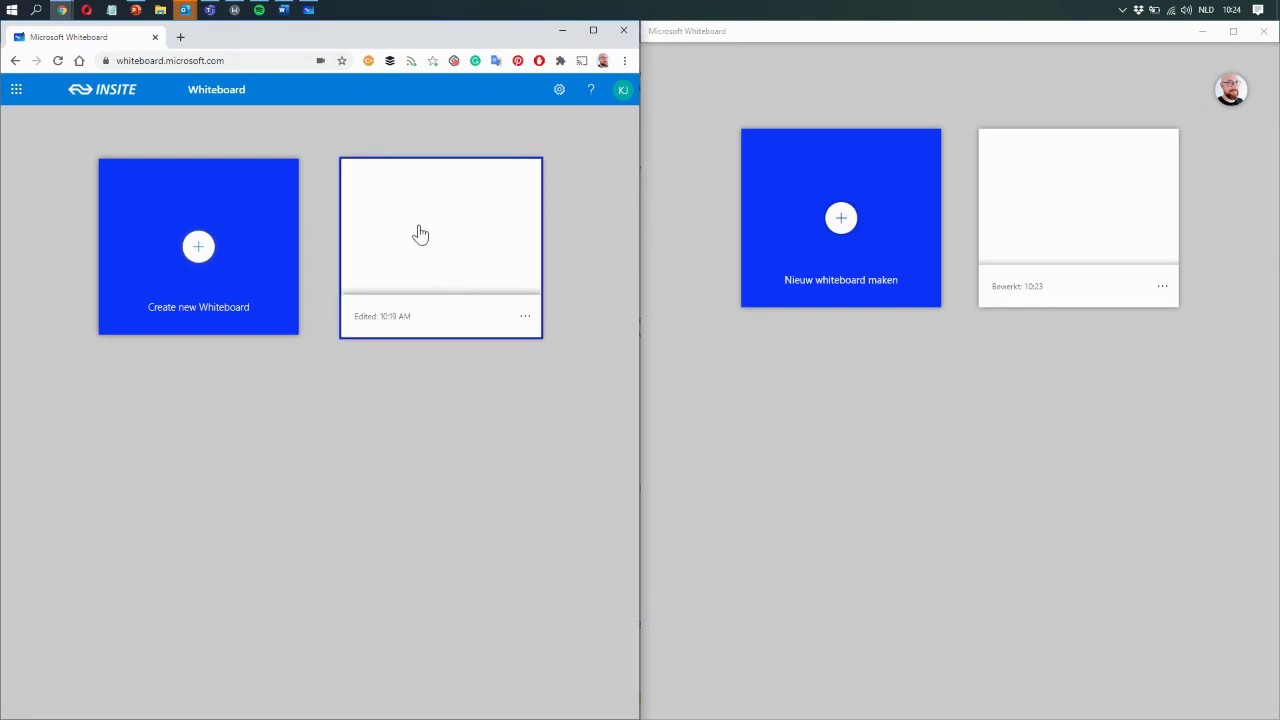Open PowerPoint from the taskbar
This screenshot has width=1280, height=720.
click(136, 10)
